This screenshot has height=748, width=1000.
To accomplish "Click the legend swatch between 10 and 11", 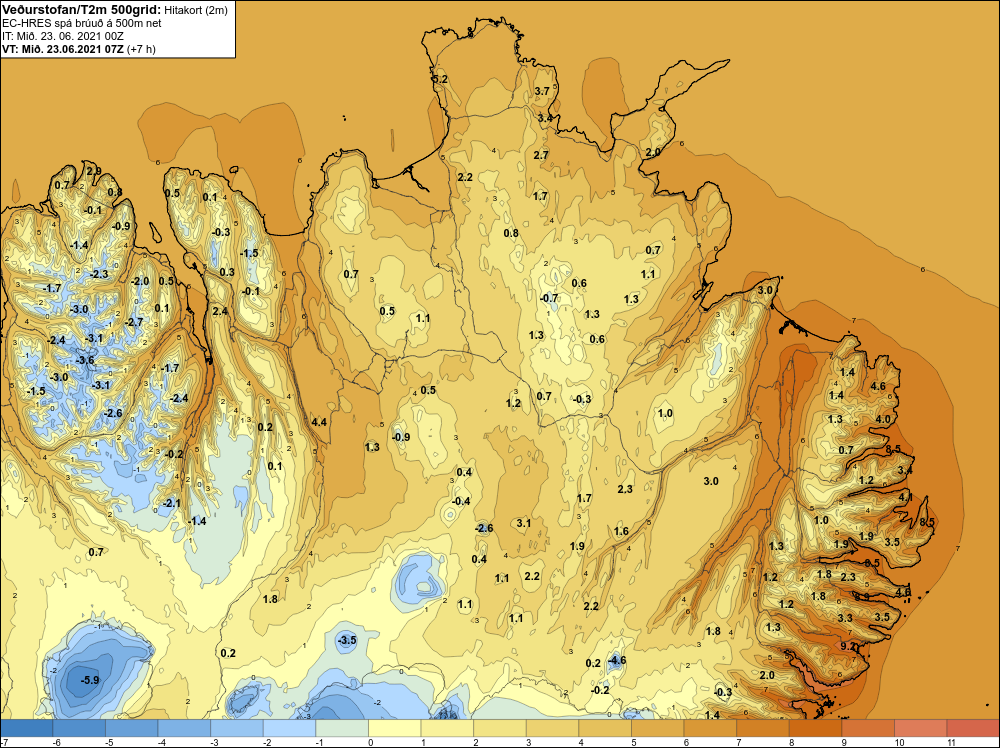I will click(921, 728).
